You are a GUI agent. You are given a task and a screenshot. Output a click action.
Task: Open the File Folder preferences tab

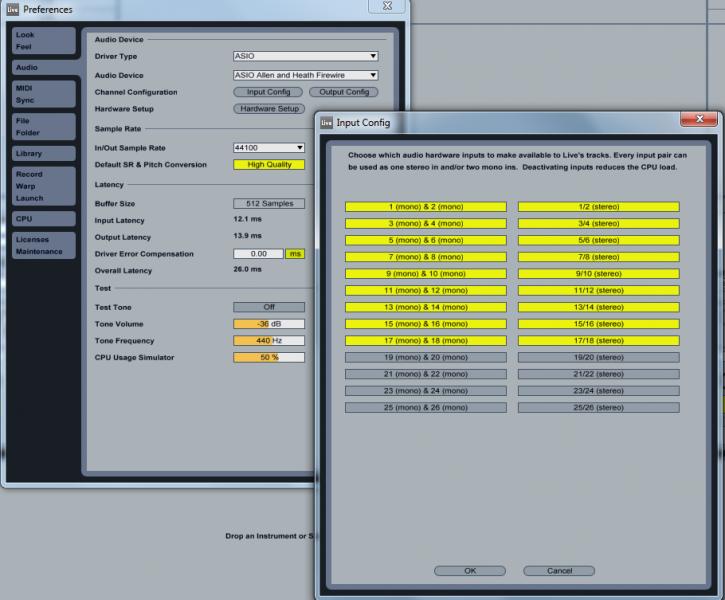[x=43, y=127]
